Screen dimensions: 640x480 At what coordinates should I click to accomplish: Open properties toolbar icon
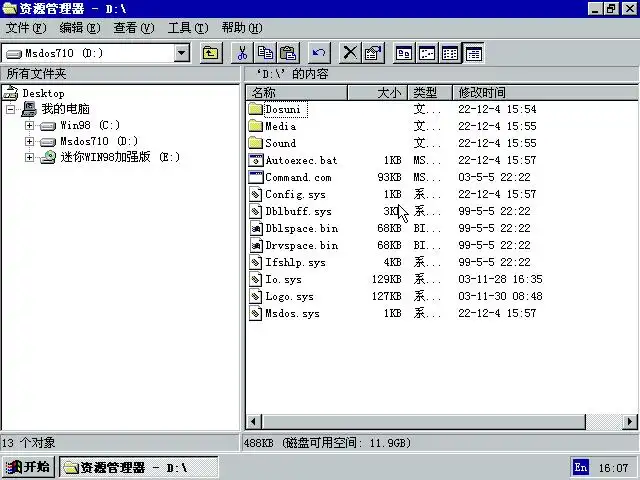coord(373,53)
